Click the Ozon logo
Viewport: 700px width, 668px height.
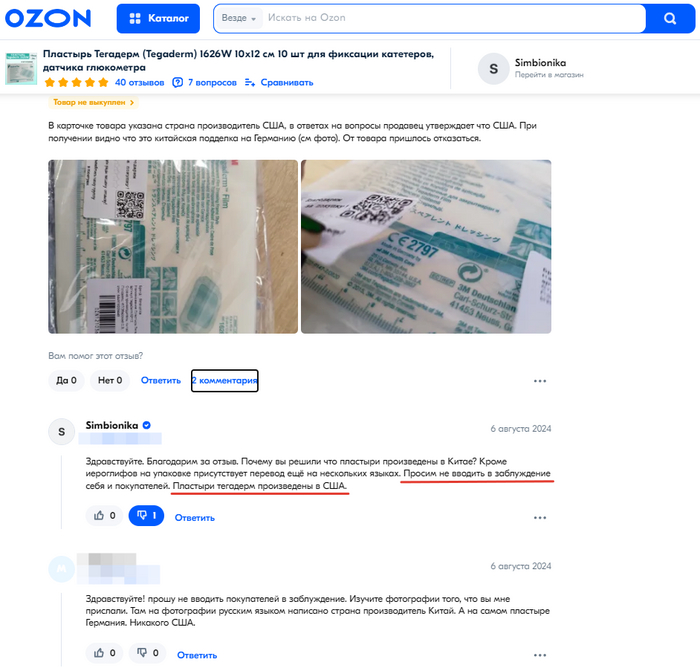[x=48, y=18]
